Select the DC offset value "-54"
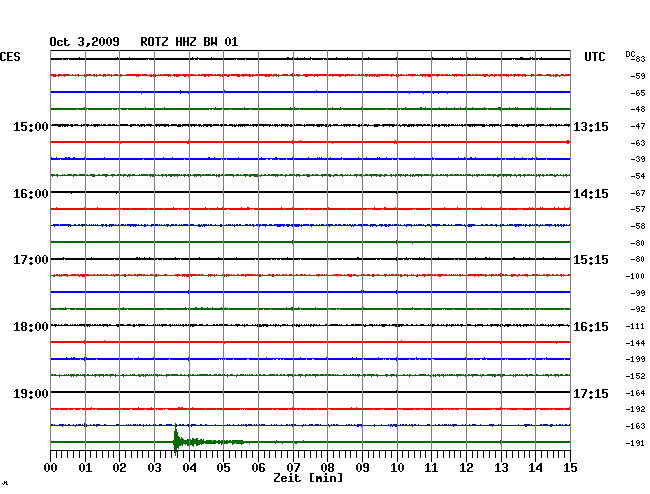Viewport: 650px width, 494px height. point(638,176)
